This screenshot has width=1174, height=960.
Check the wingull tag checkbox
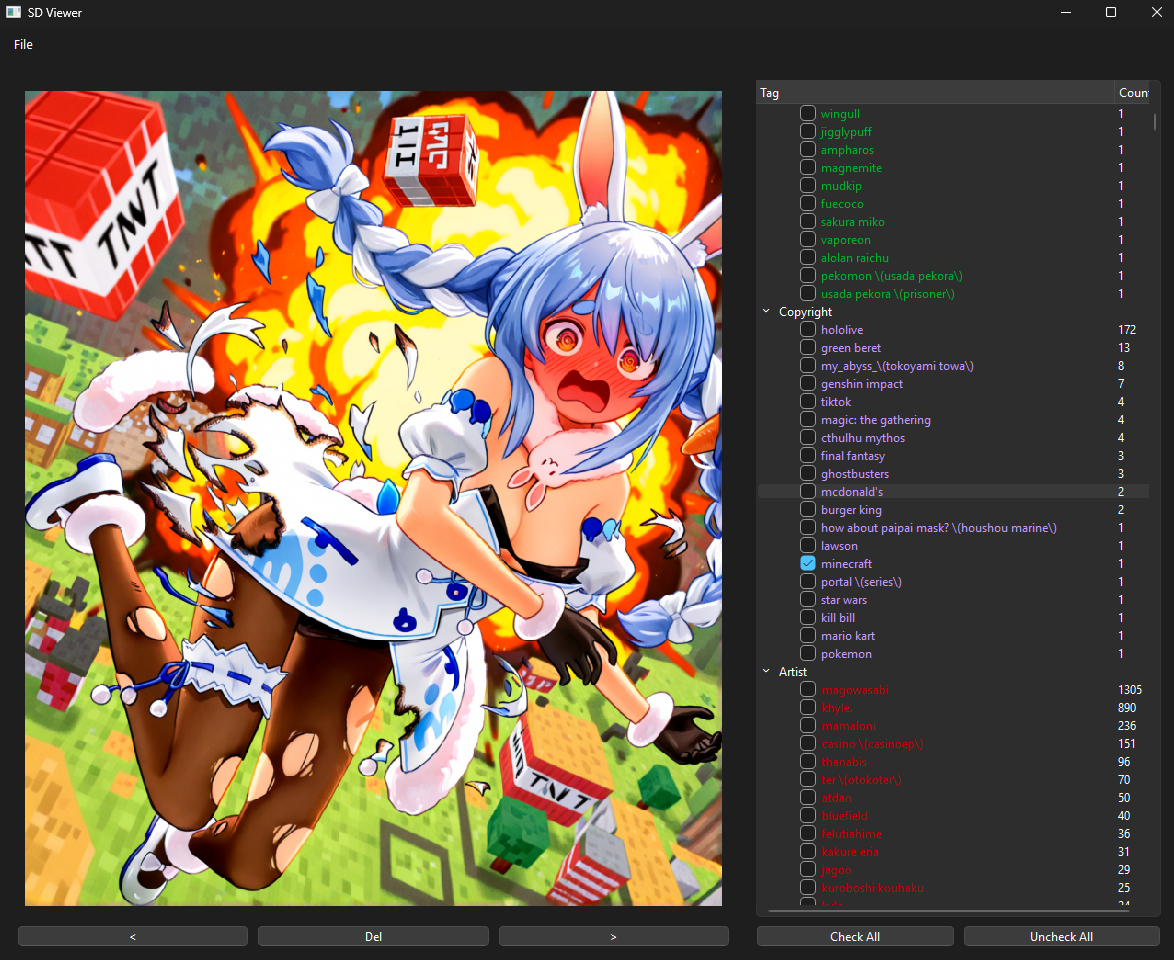click(x=808, y=114)
